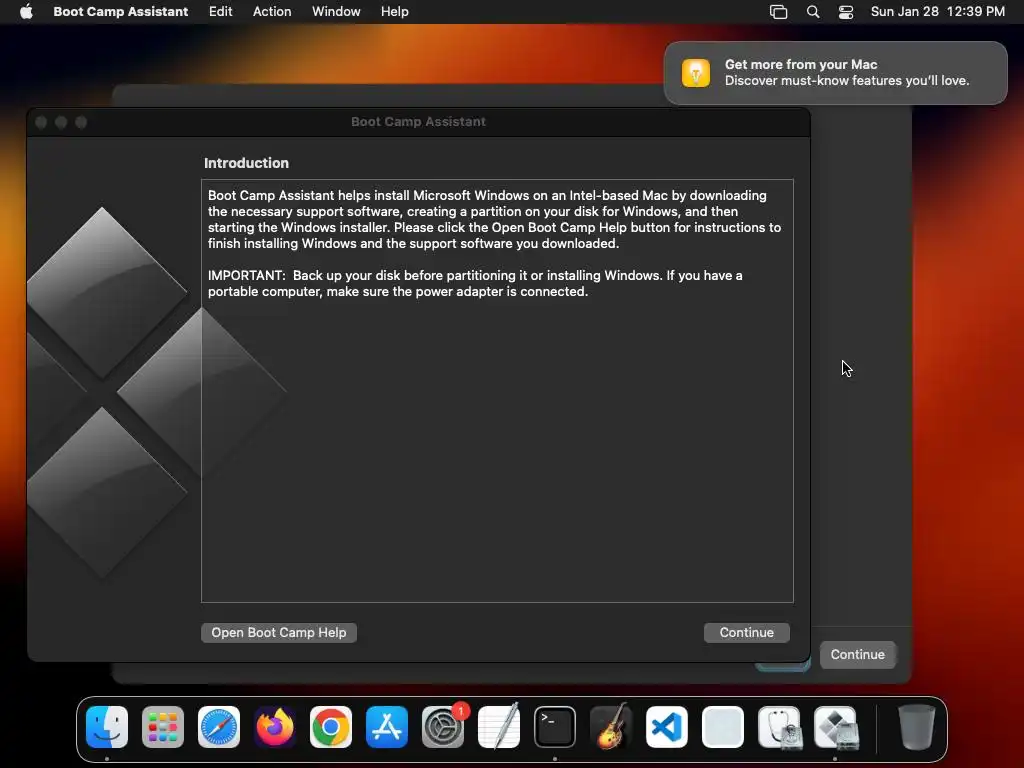Screen dimensions: 1024x768
Task: Click Continue in the background window
Action: 857,654
